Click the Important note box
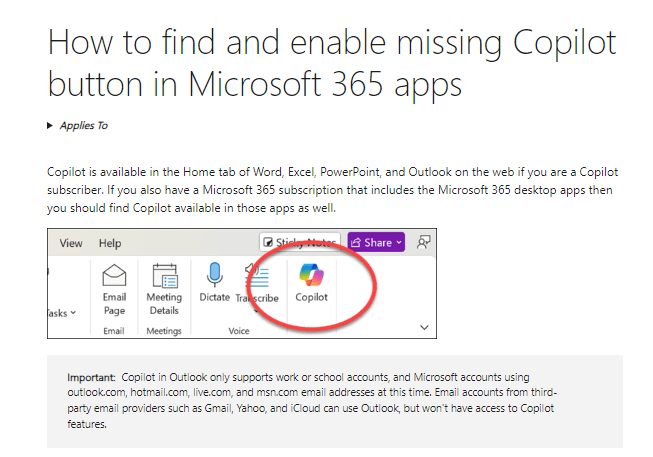Image resolution: width=653 pixels, height=457 pixels. 335,401
